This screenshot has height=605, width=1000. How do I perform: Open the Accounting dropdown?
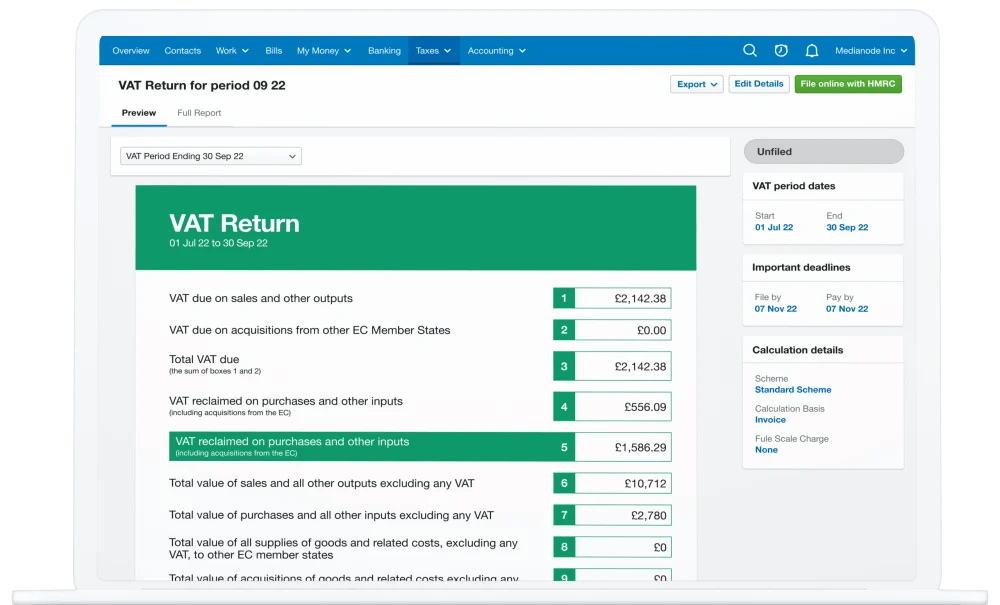pos(496,50)
